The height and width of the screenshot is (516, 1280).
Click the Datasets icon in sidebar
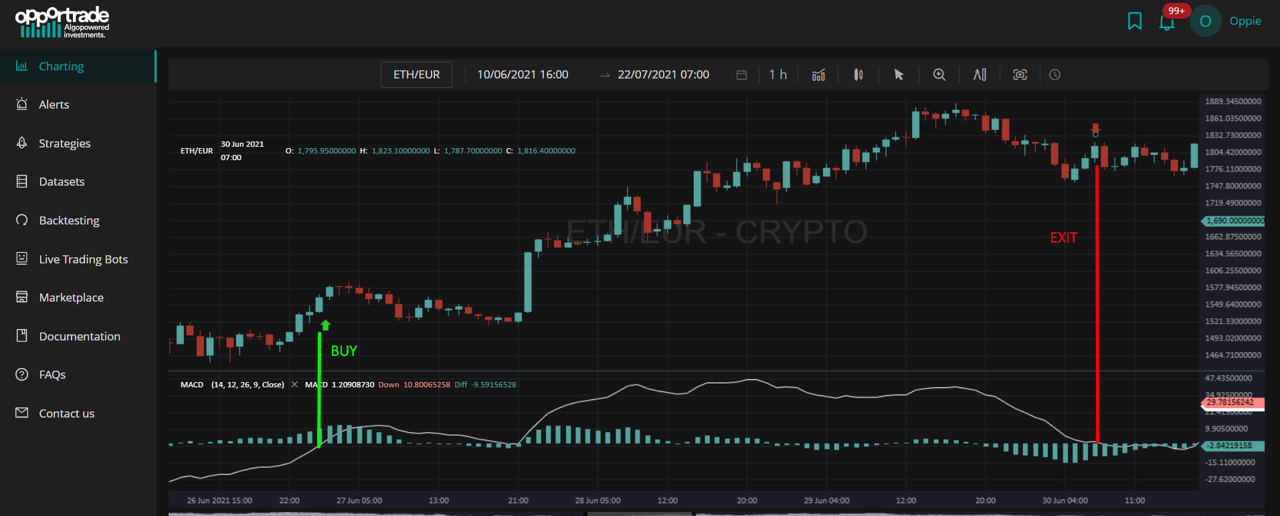click(22, 182)
